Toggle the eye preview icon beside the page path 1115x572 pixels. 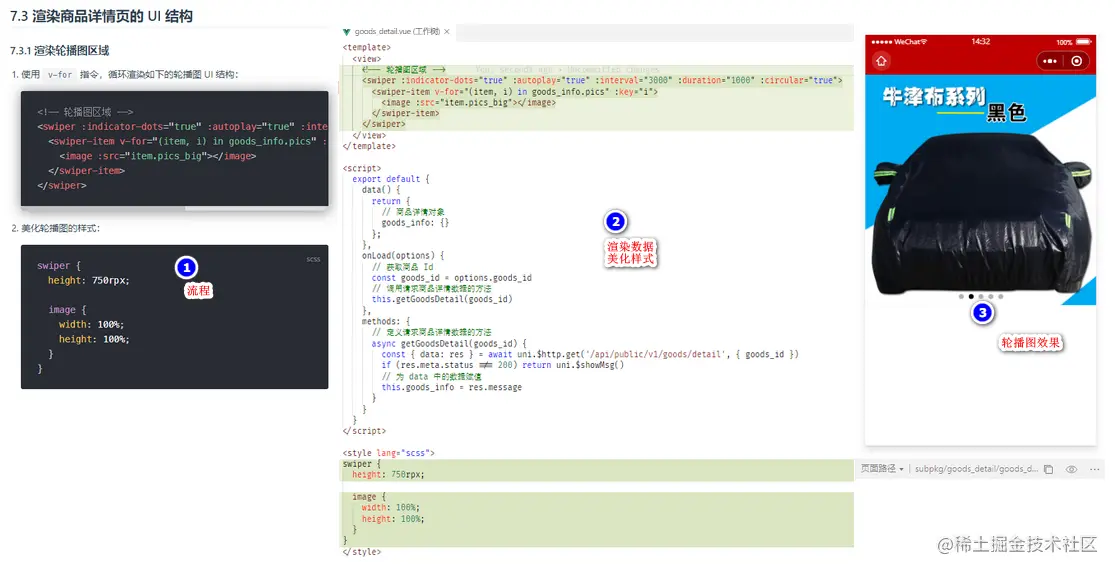pyautogui.click(x=1072, y=470)
